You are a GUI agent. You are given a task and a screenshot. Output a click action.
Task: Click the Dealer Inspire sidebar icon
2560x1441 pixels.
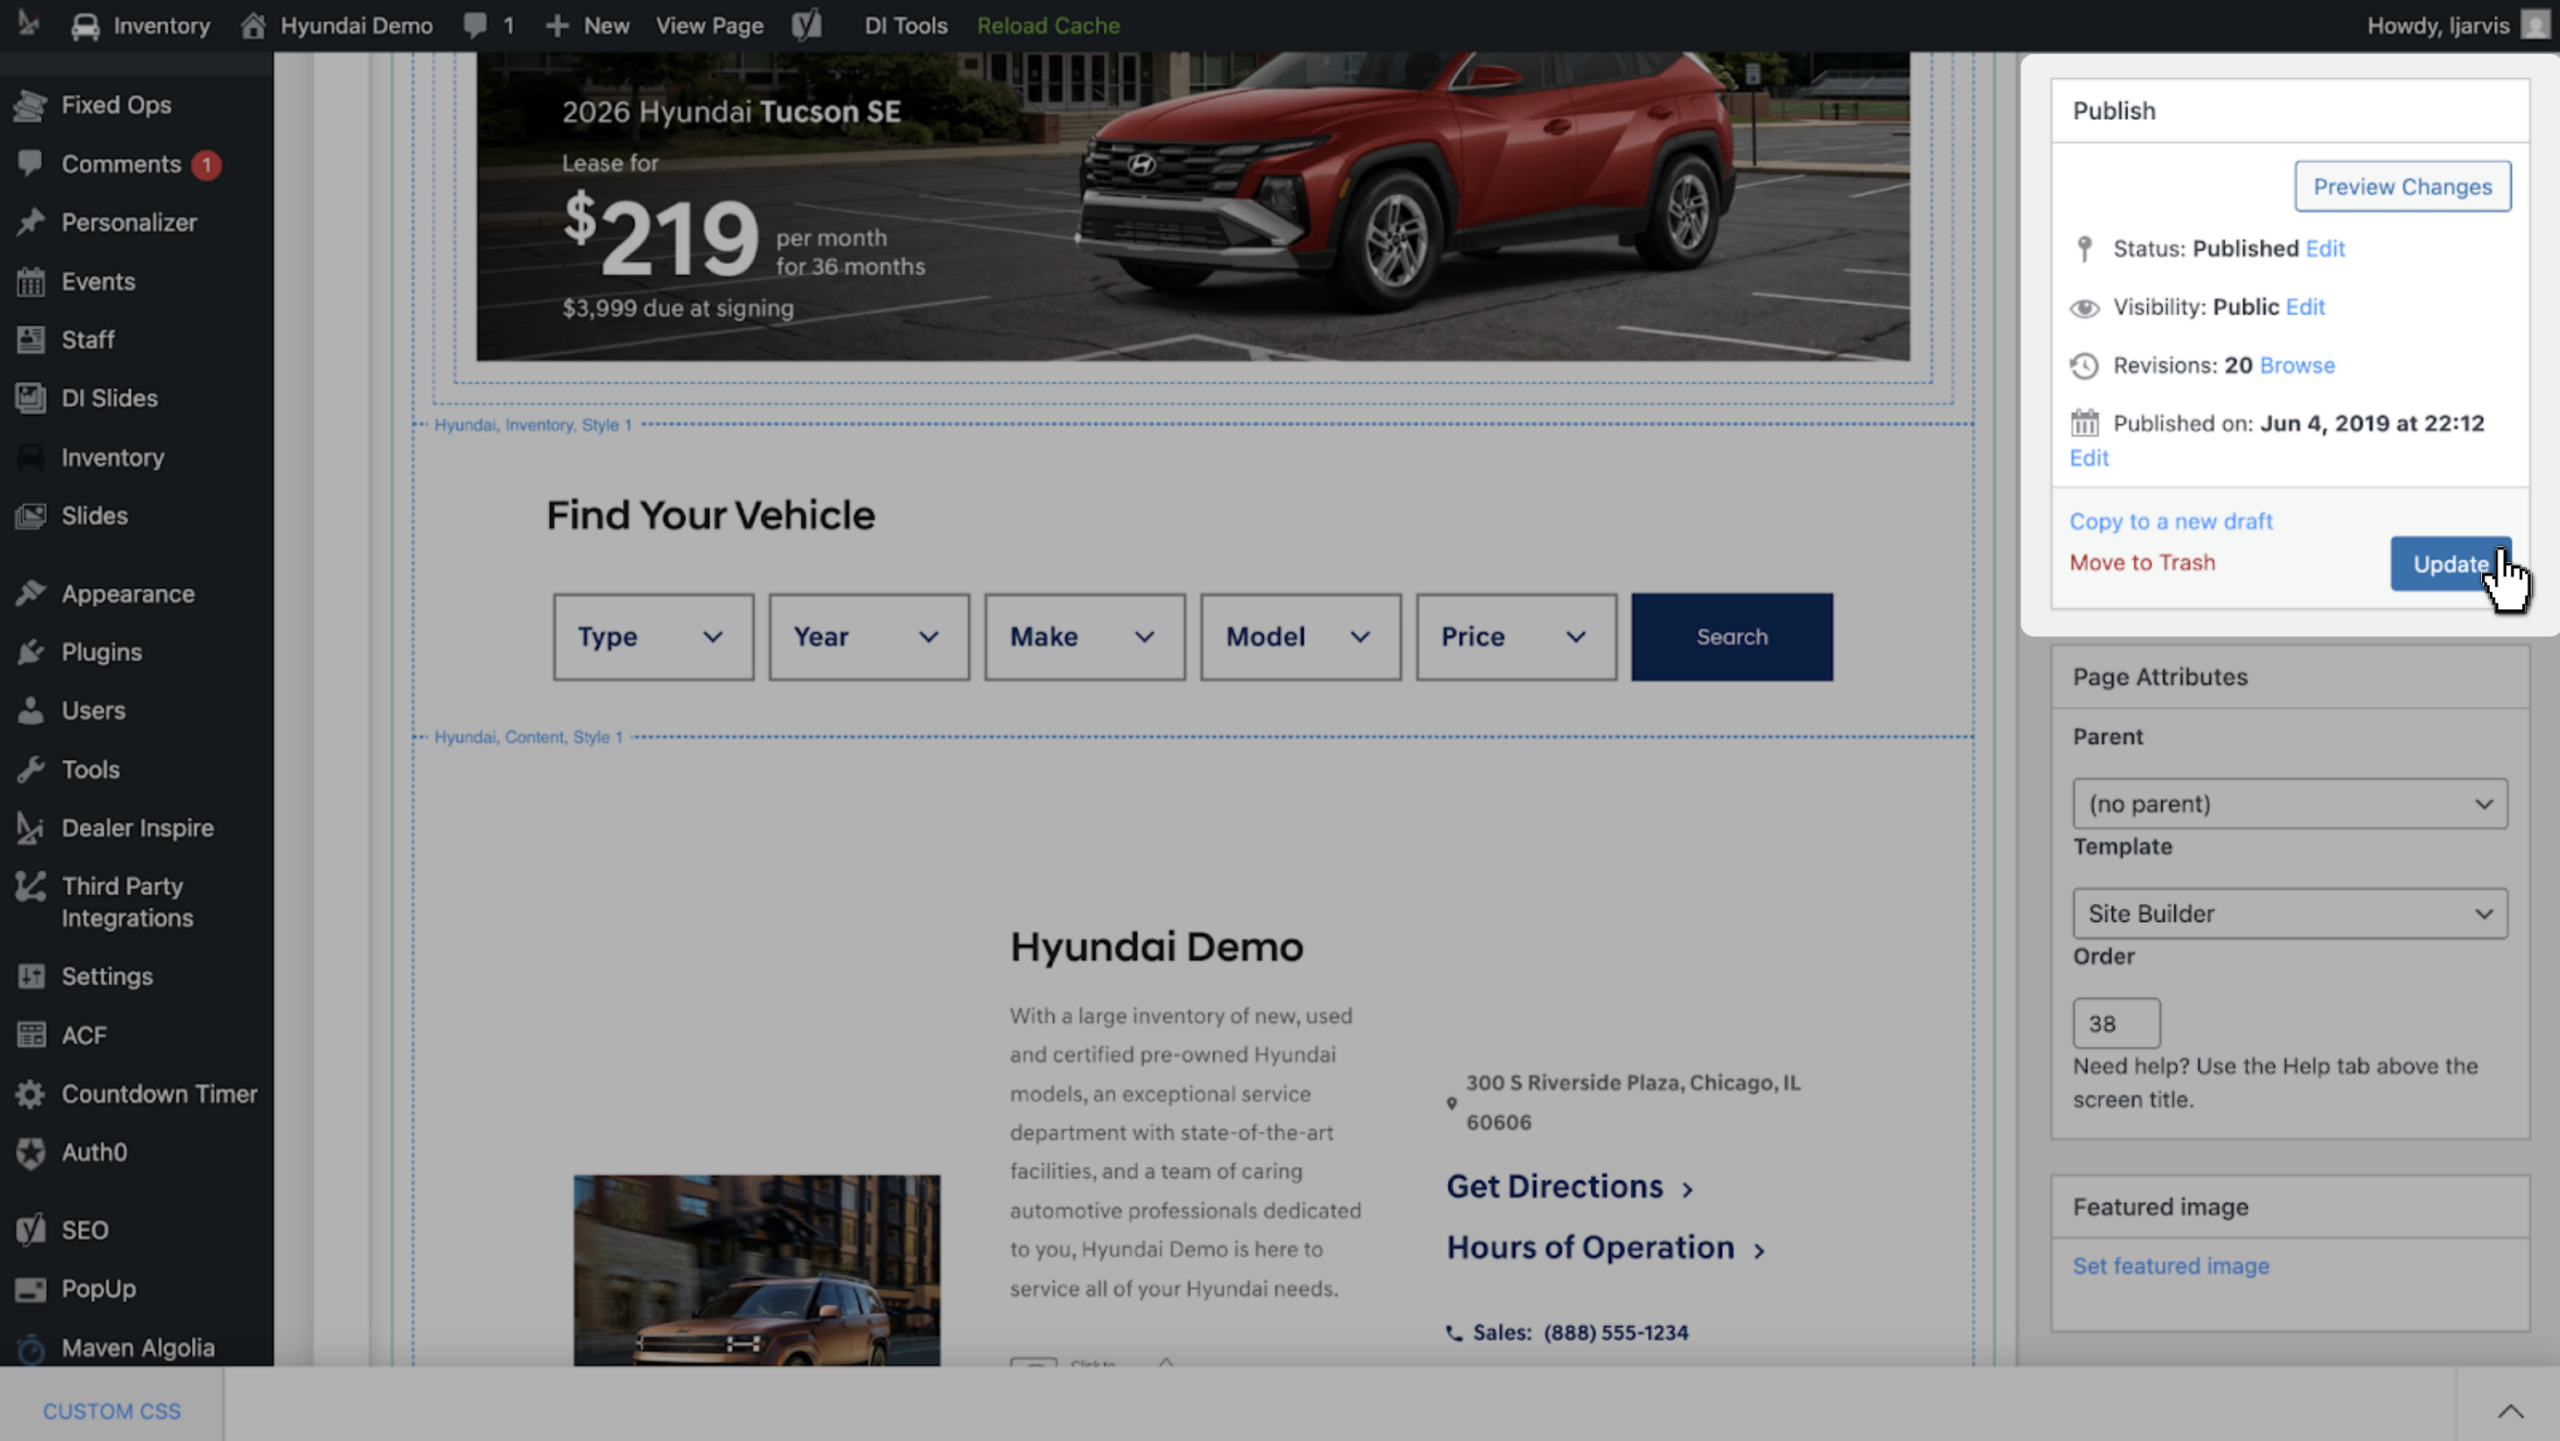point(30,828)
